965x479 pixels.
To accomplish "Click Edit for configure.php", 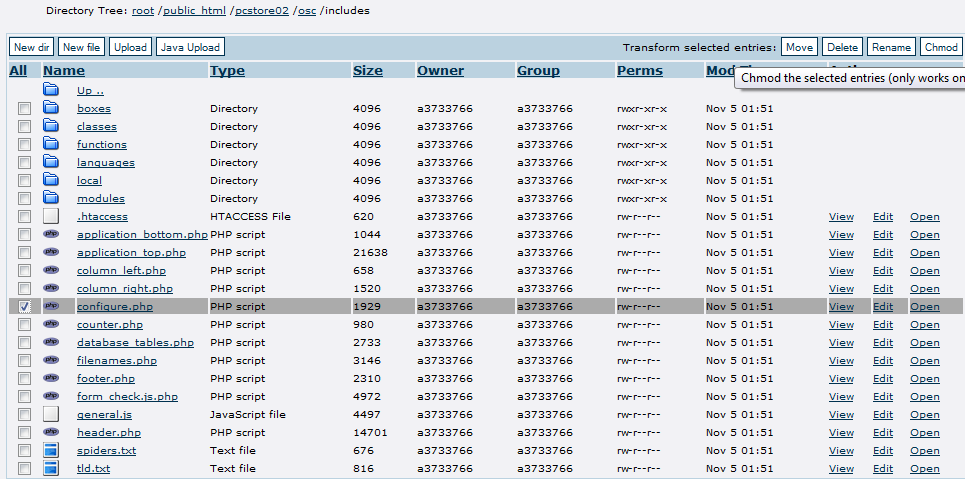I will point(883,306).
